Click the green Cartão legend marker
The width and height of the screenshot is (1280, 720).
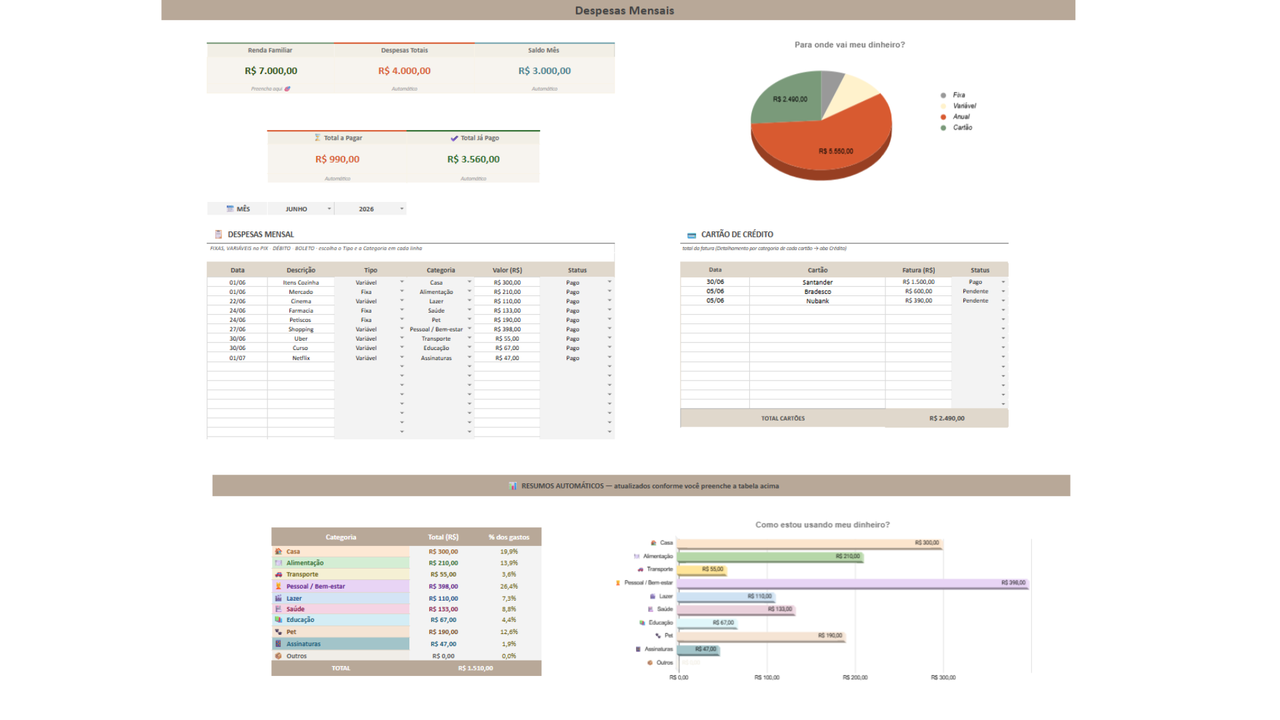pyautogui.click(x=943, y=128)
